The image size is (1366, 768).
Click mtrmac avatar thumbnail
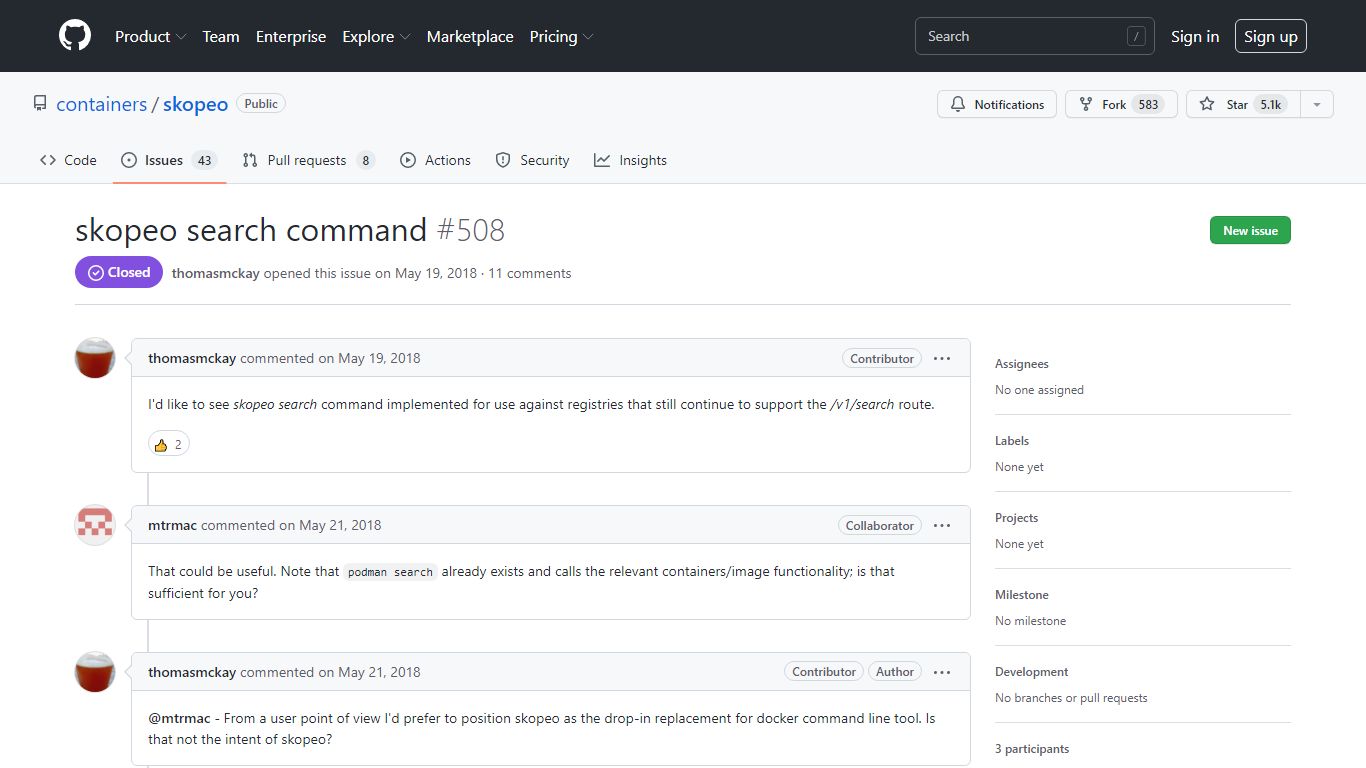(x=95, y=525)
